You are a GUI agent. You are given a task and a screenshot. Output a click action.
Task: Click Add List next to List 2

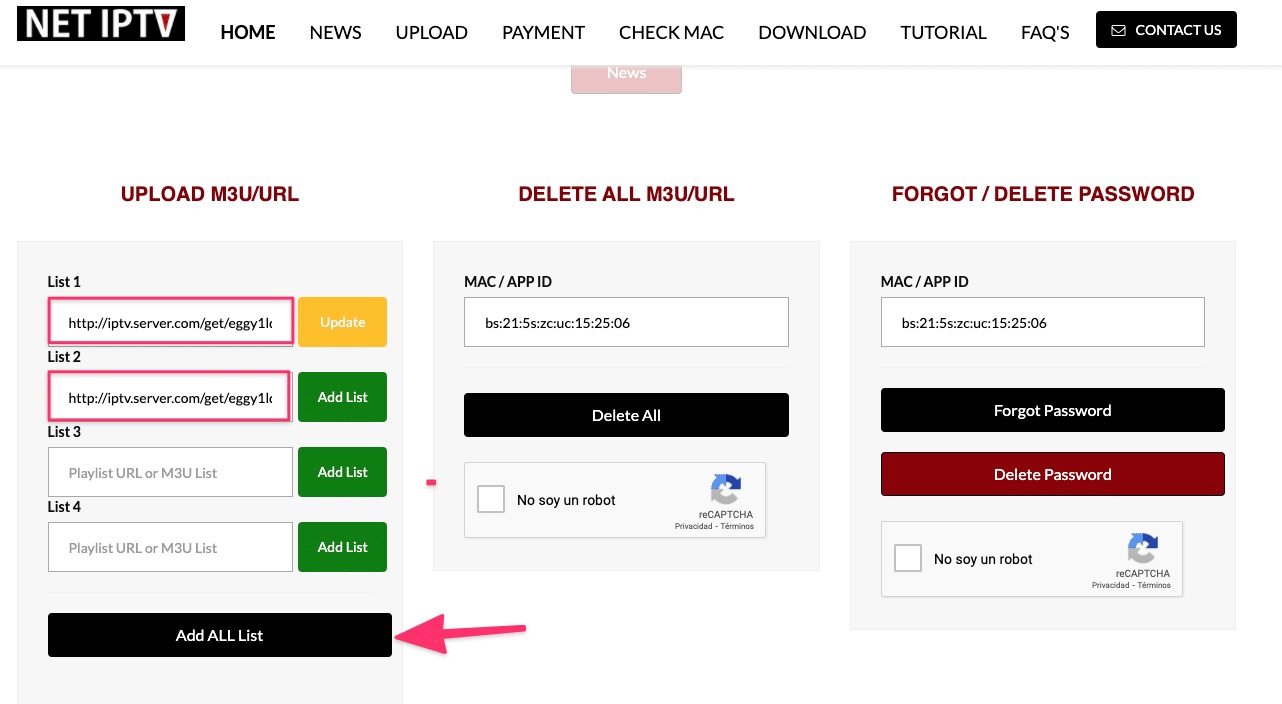(342, 397)
